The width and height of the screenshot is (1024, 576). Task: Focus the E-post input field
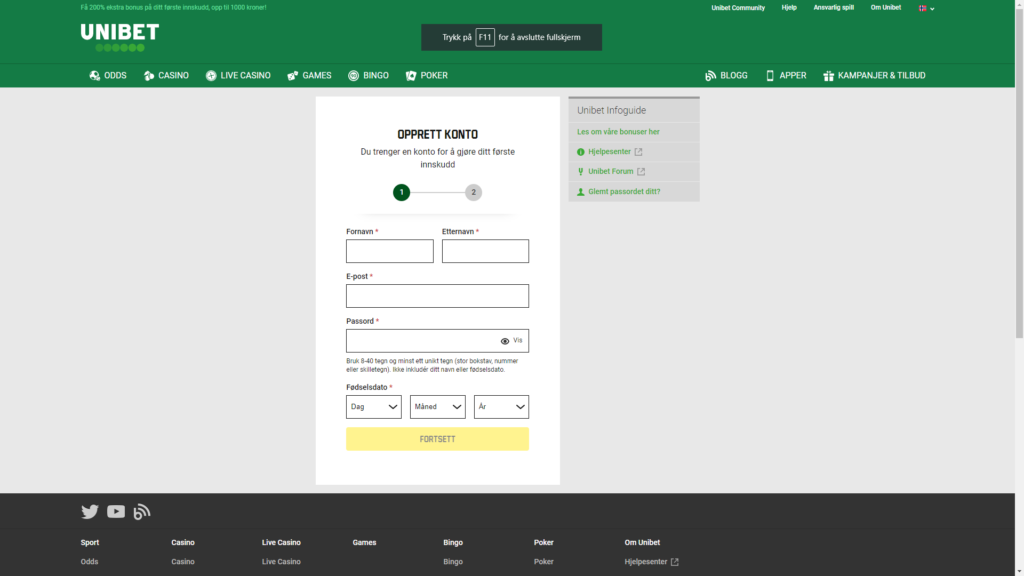438,296
